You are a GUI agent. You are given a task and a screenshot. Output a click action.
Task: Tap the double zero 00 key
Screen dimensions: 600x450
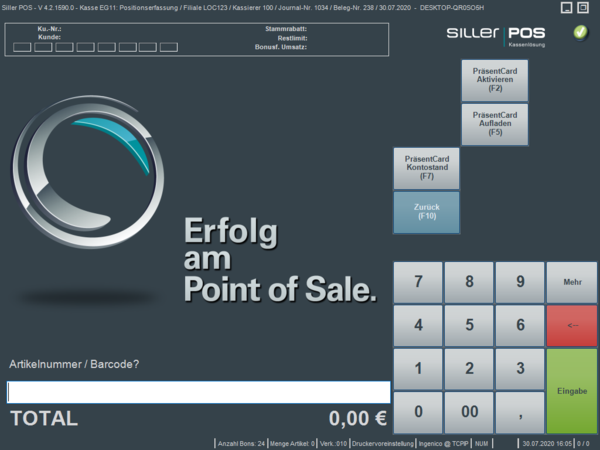(x=469, y=412)
